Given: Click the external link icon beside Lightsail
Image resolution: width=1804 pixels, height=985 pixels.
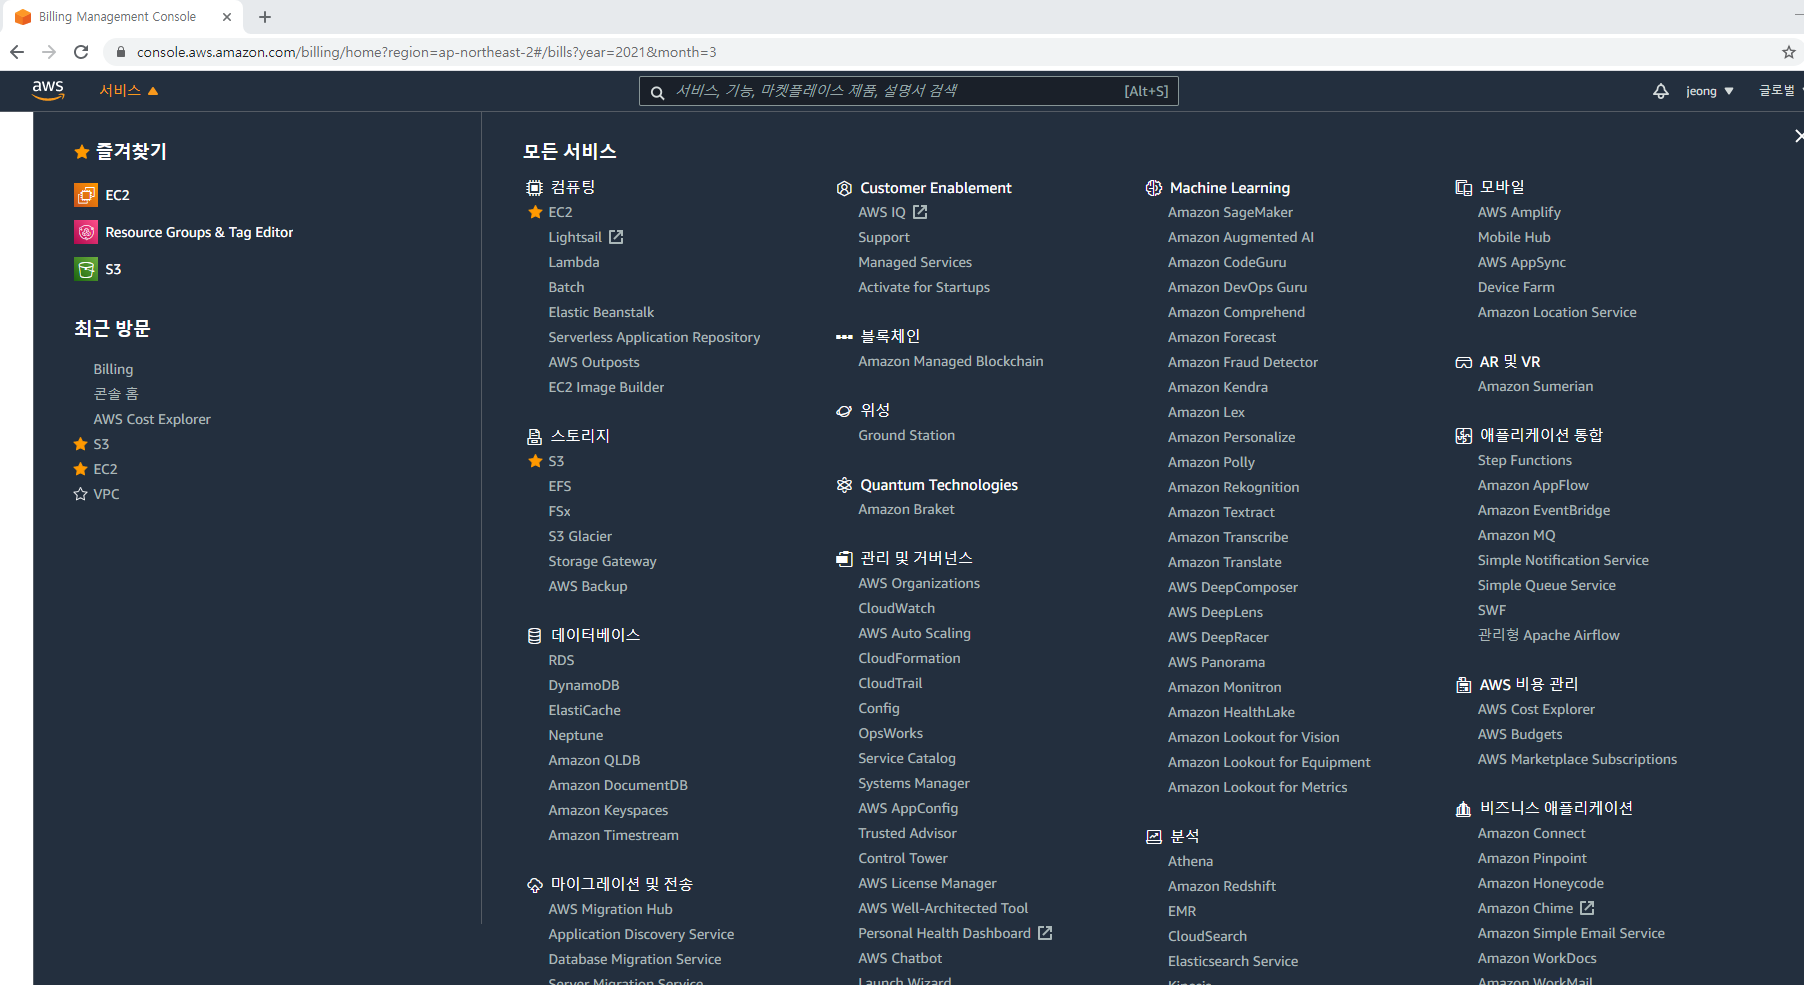Looking at the screenshot, I should coord(616,237).
